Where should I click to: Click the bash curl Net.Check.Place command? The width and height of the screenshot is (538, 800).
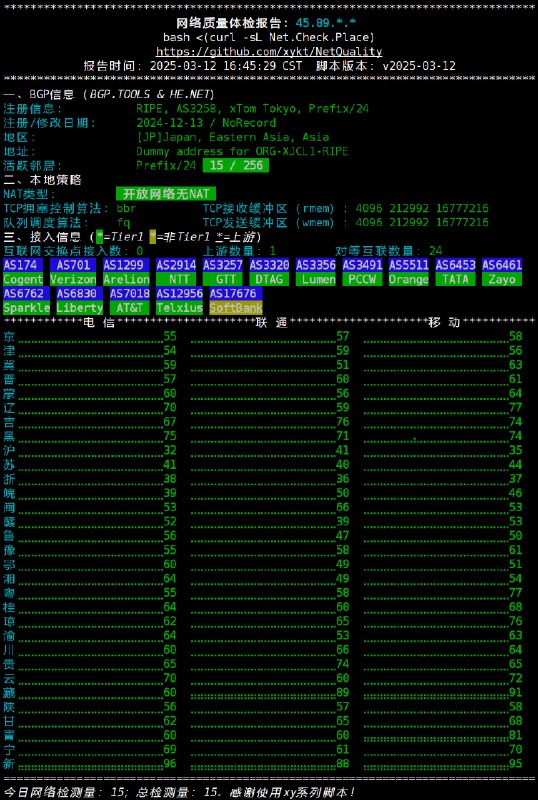coord(269,37)
